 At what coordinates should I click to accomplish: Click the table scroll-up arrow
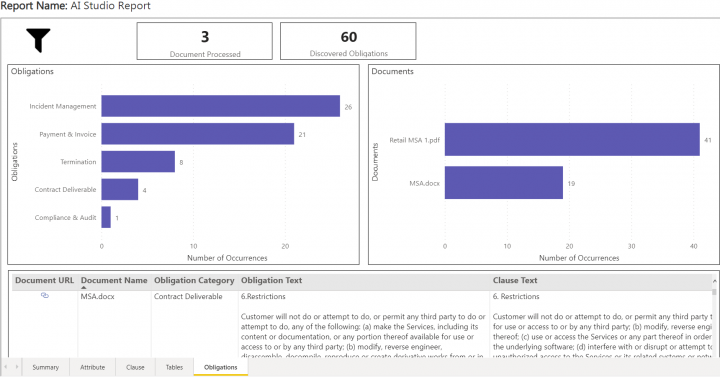click(x=714, y=281)
